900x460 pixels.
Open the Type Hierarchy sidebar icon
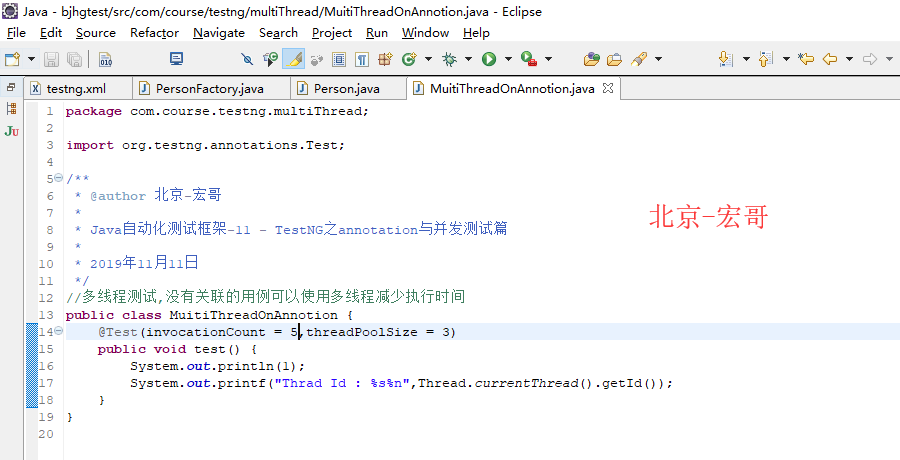pos(11,108)
